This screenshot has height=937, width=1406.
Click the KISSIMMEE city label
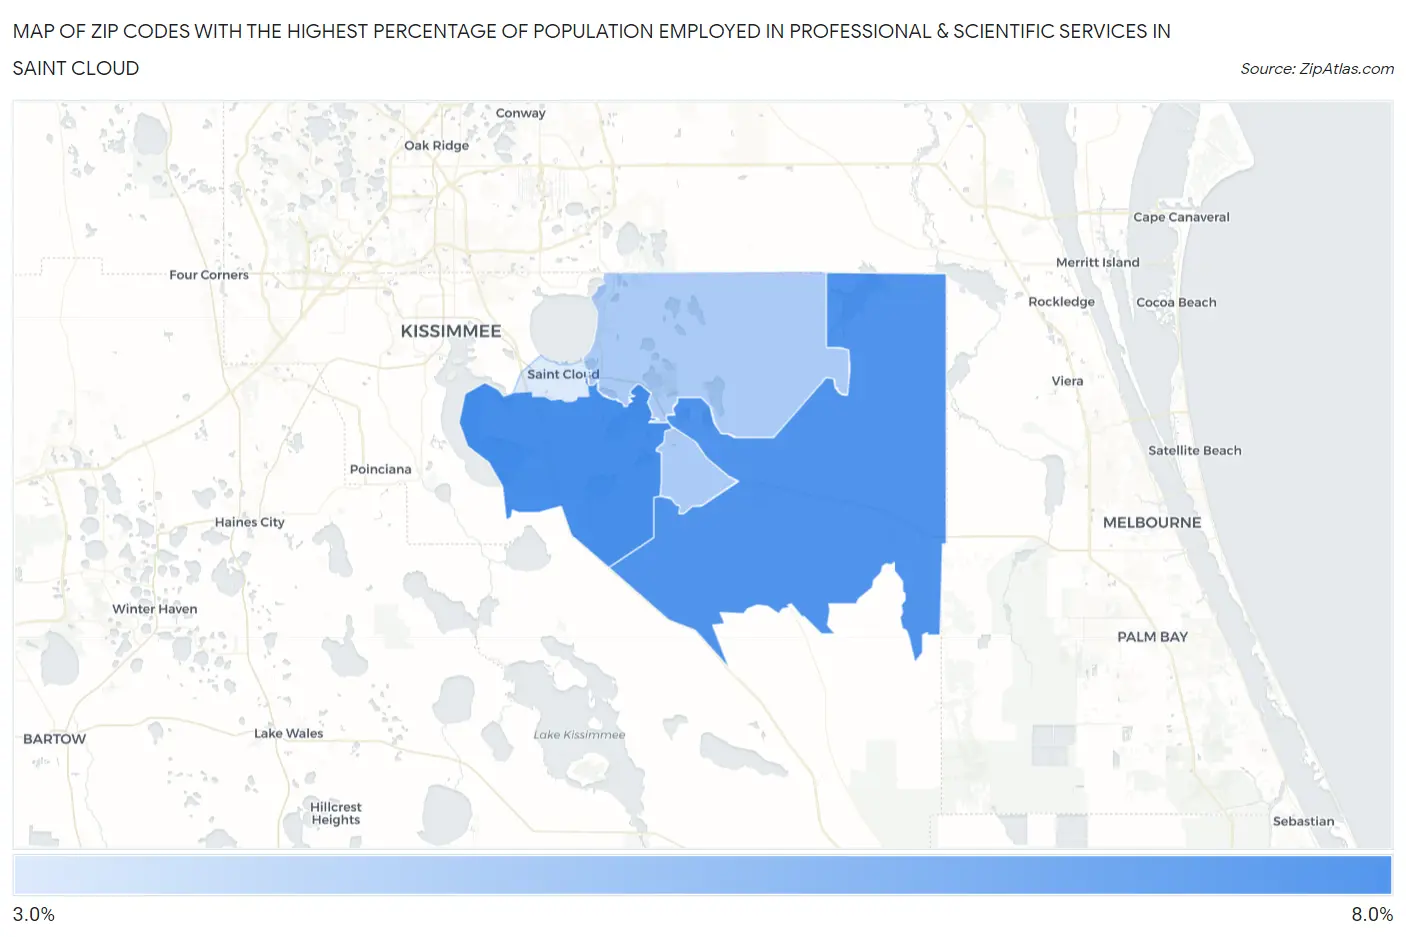451,331
